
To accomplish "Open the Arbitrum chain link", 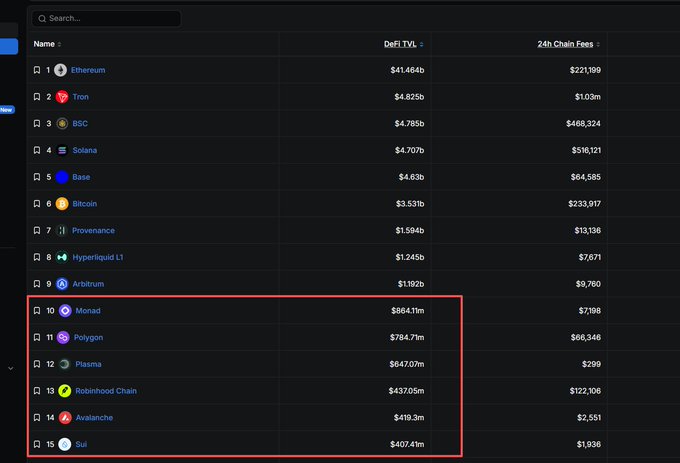I will [88, 284].
